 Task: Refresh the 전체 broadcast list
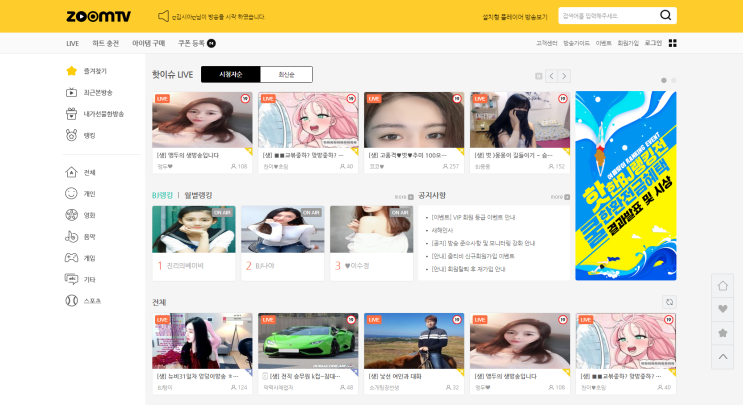point(669,302)
